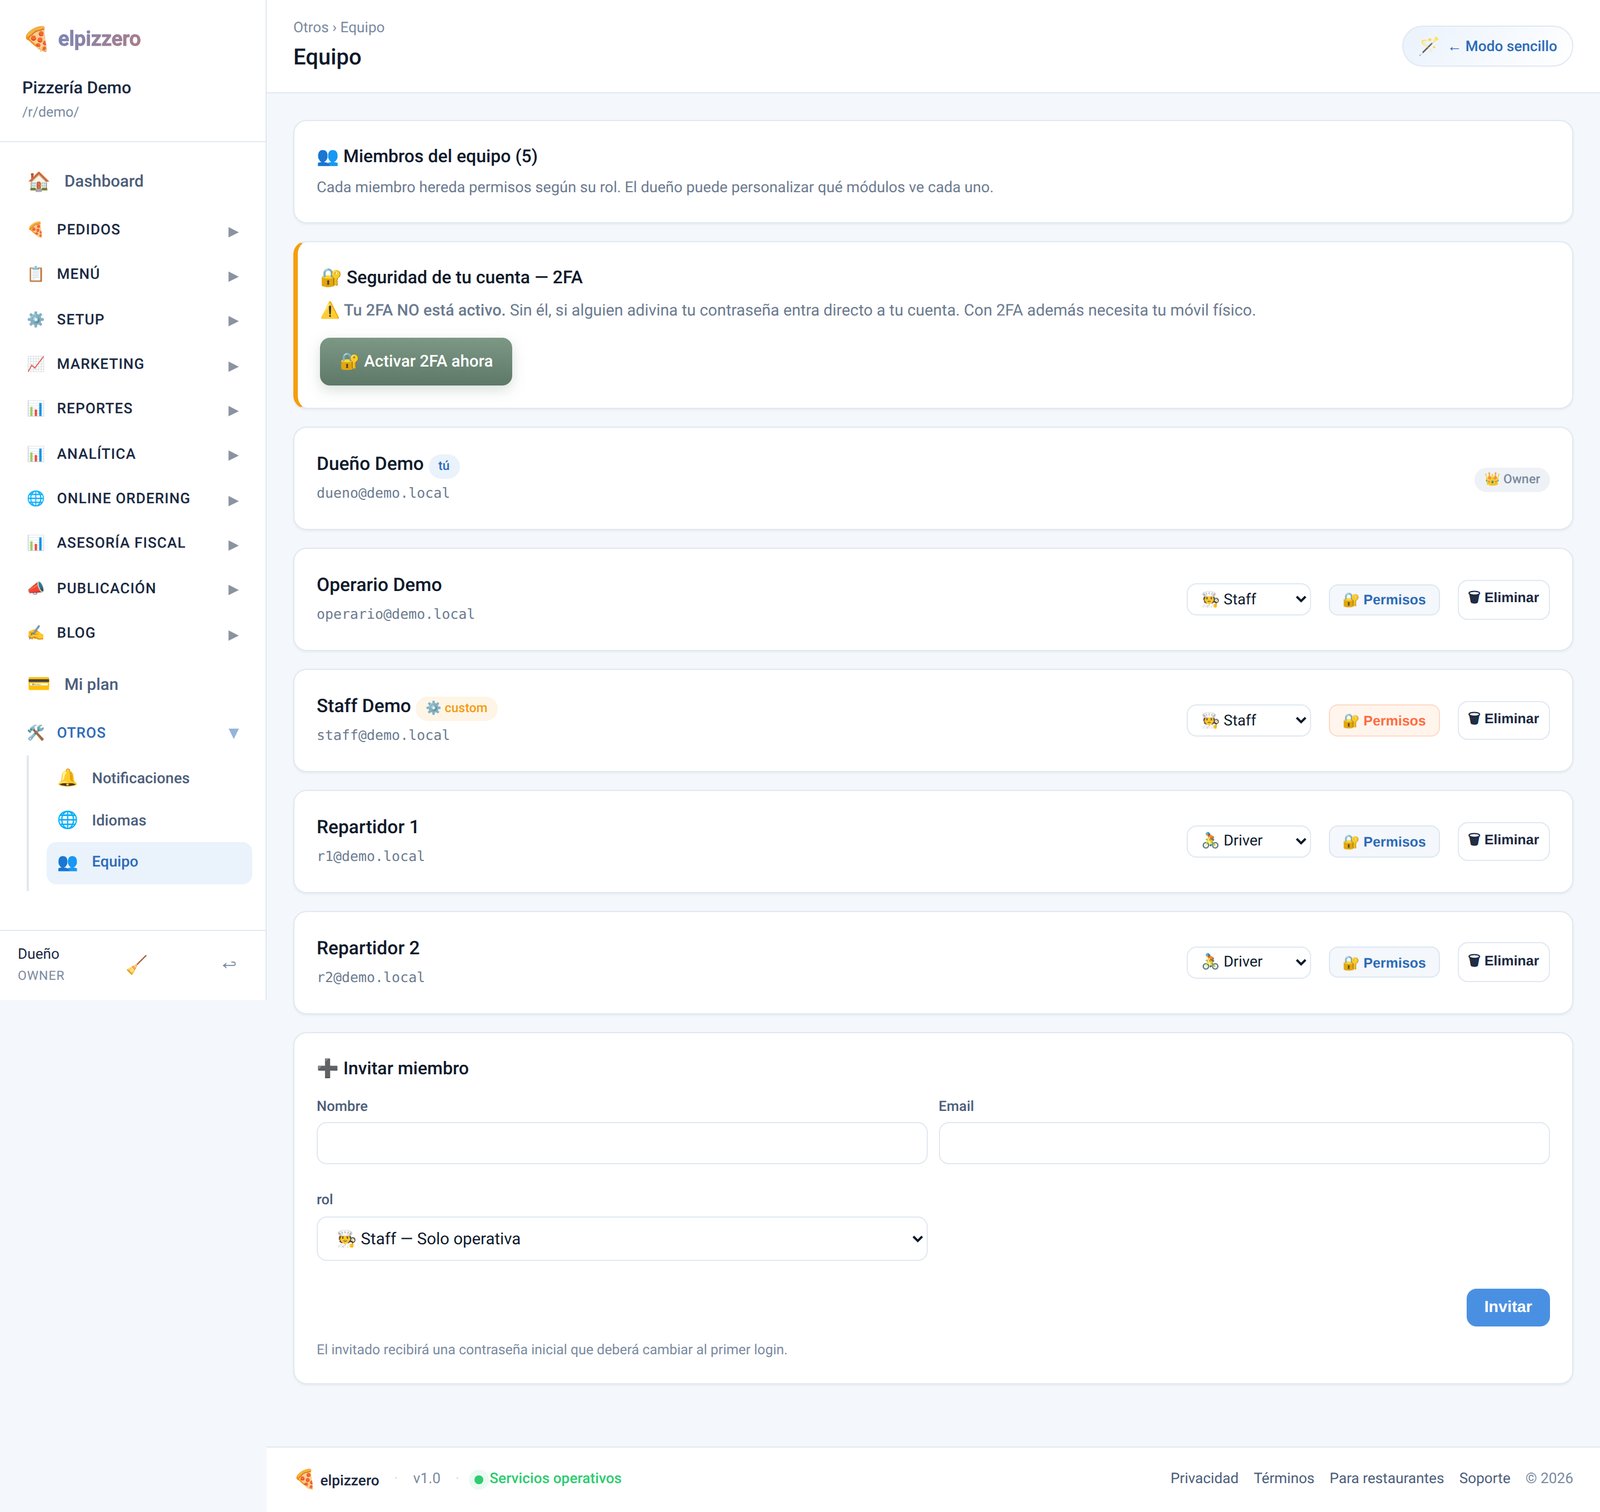The height and width of the screenshot is (1512, 1600).
Task: Go to Idiomas in sidebar
Action: [x=149, y=820]
